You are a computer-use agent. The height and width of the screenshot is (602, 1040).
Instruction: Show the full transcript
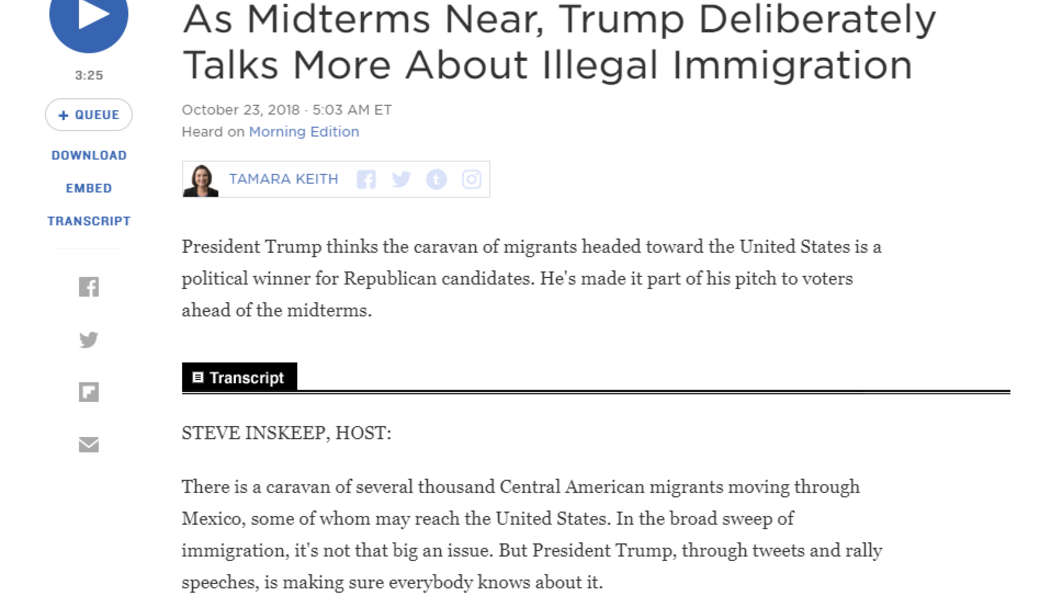tap(88, 221)
